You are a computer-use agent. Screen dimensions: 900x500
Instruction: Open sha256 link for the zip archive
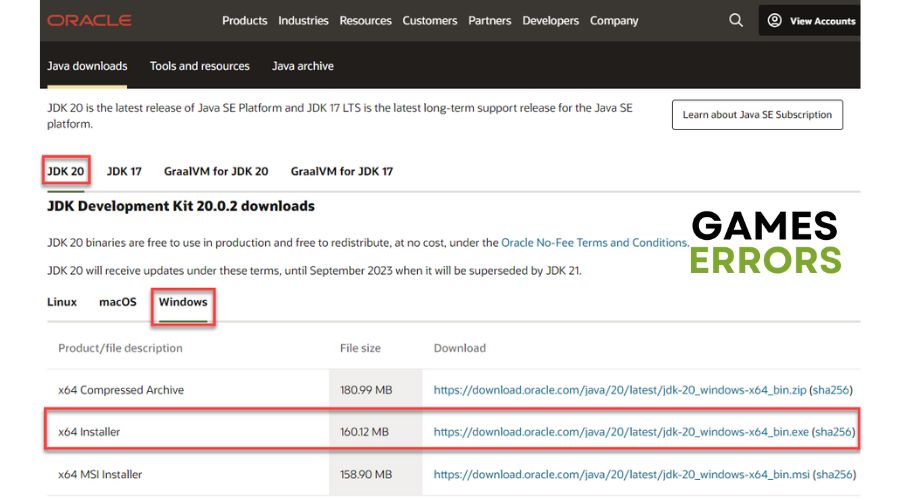click(x=831, y=390)
